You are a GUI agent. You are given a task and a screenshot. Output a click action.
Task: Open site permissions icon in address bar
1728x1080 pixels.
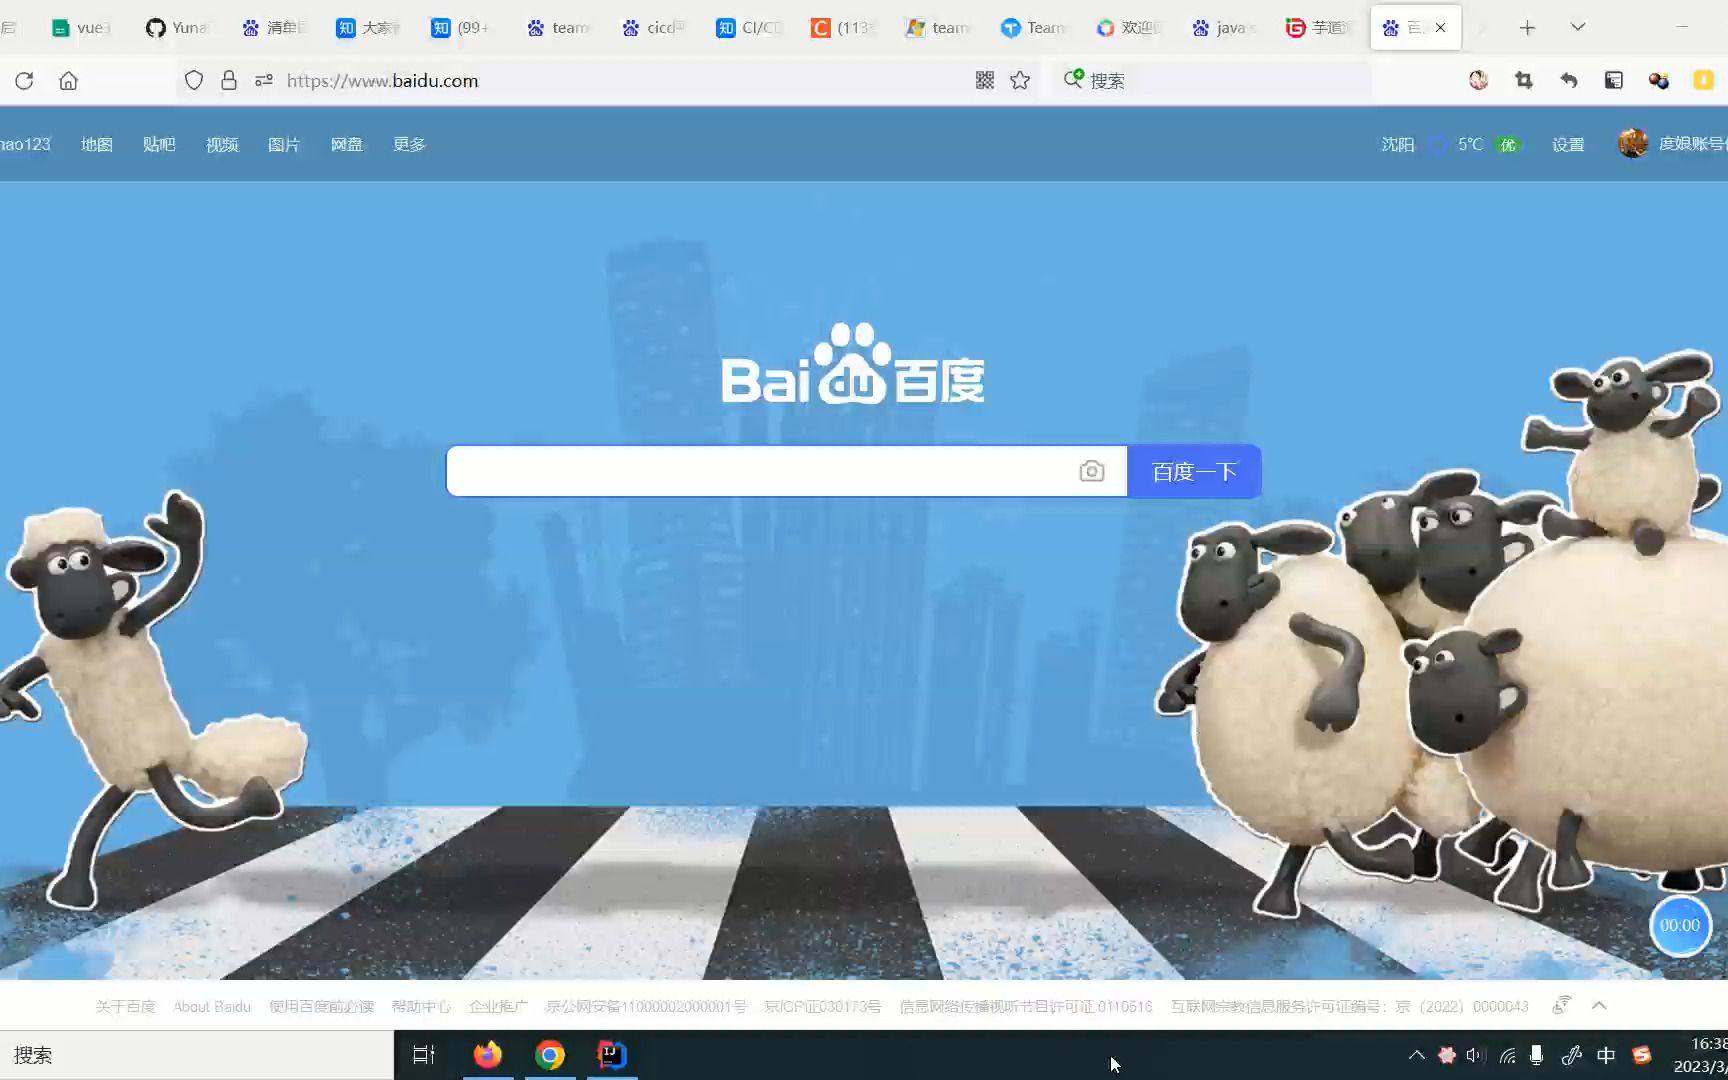coord(264,81)
